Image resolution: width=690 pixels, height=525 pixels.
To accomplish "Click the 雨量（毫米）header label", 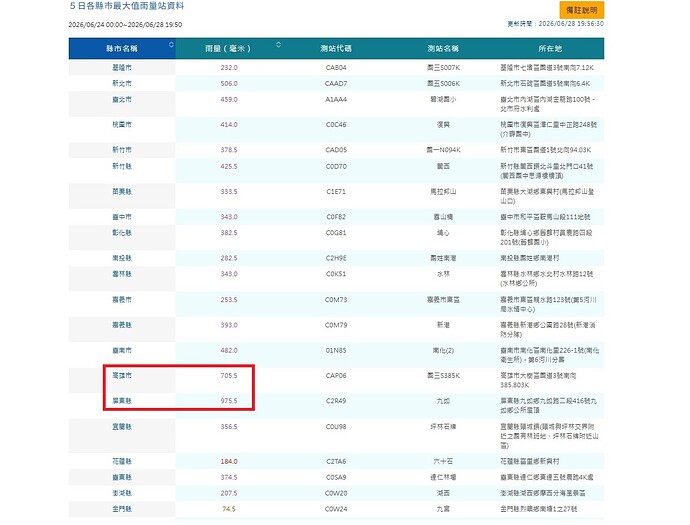I will pyautogui.click(x=228, y=48).
